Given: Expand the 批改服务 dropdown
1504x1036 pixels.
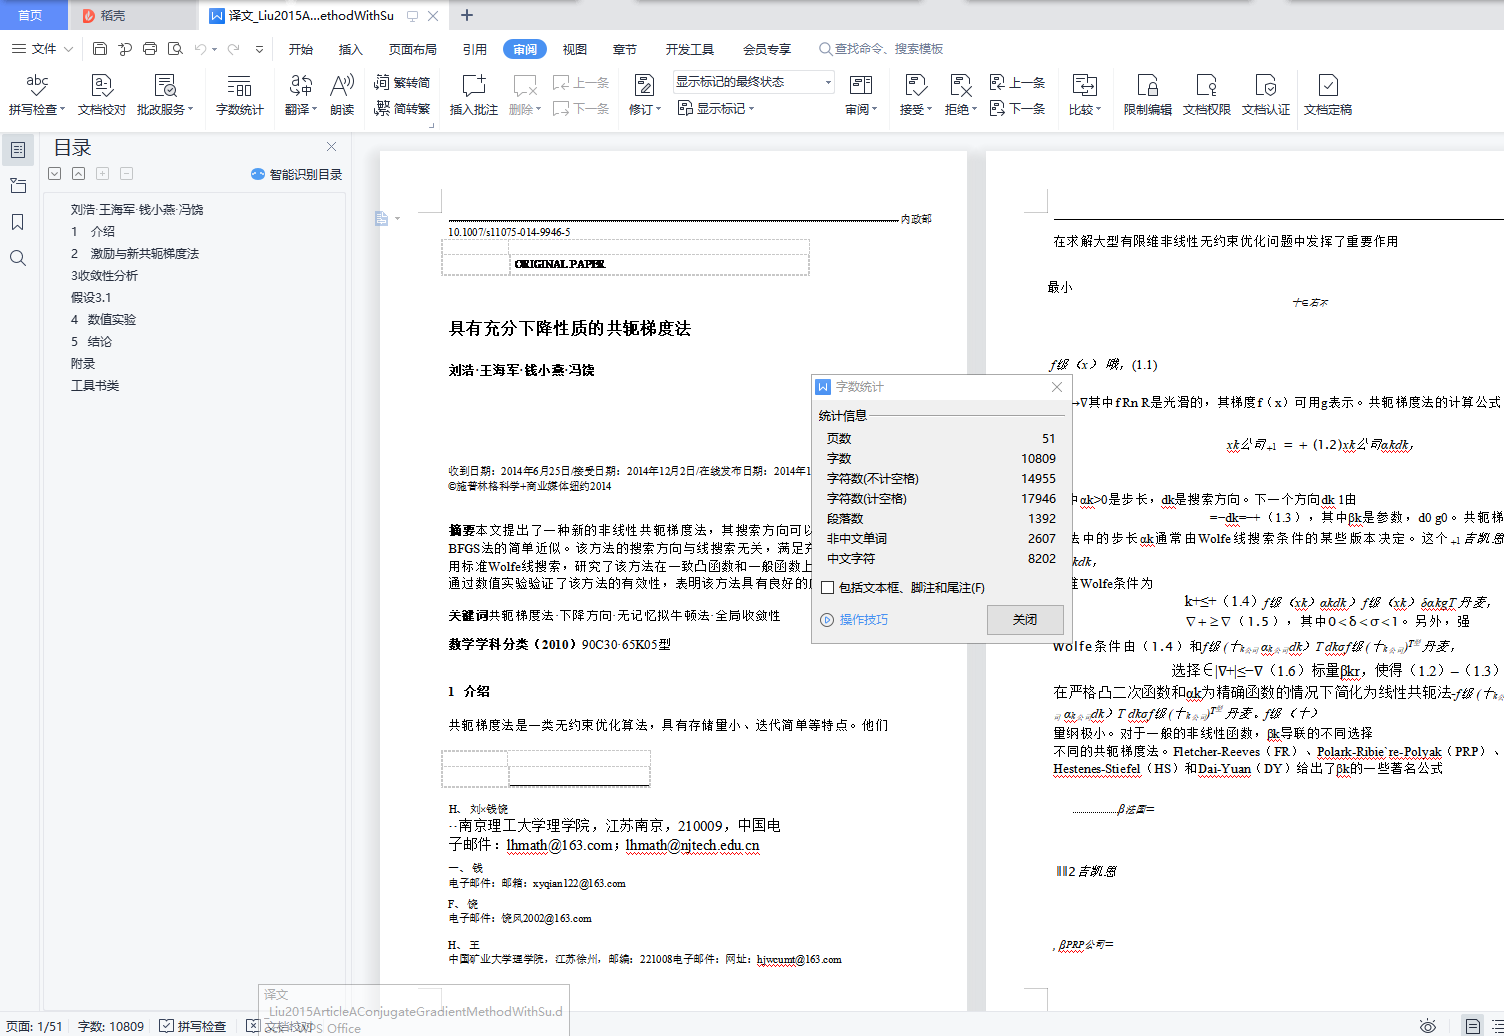Looking at the screenshot, I should pos(190,110).
